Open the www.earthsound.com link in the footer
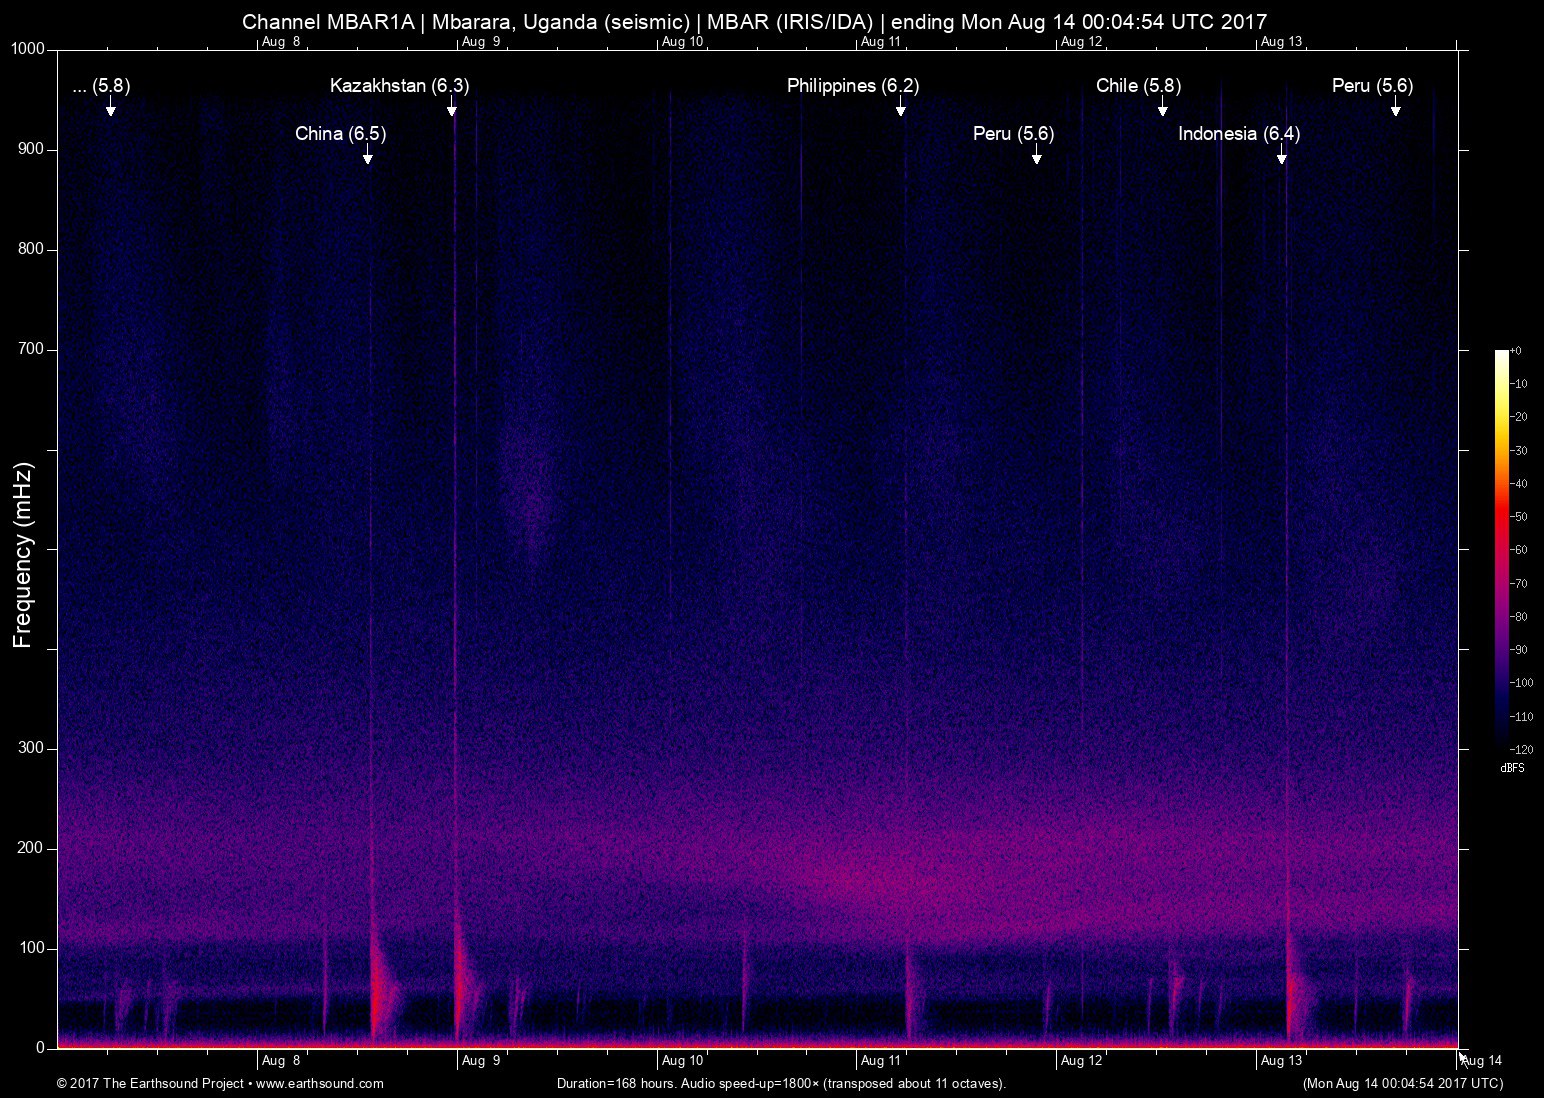The width and height of the screenshot is (1544, 1098). pos(320,1083)
